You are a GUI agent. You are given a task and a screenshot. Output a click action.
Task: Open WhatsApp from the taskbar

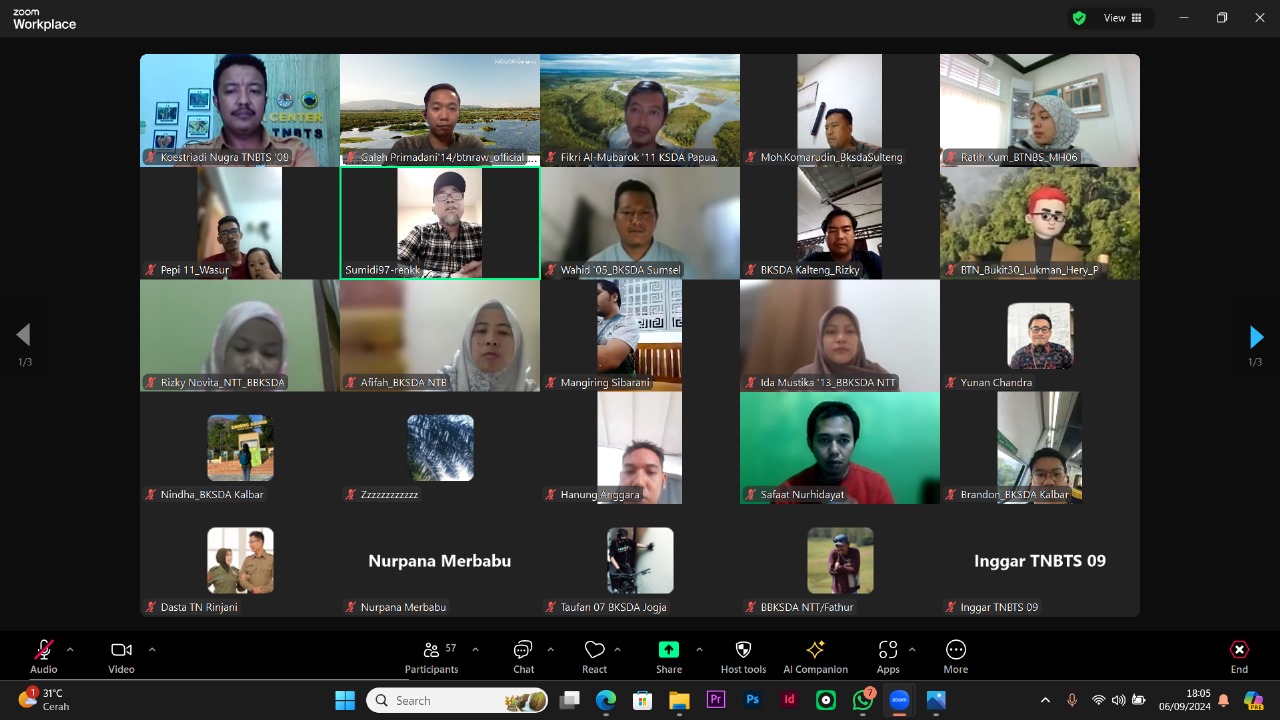(x=862, y=700)
